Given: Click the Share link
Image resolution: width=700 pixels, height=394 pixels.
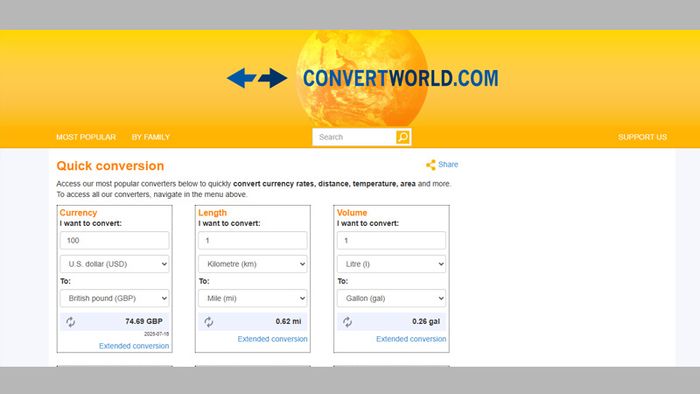Looking at the screenshot, I should tap(448, 165).
